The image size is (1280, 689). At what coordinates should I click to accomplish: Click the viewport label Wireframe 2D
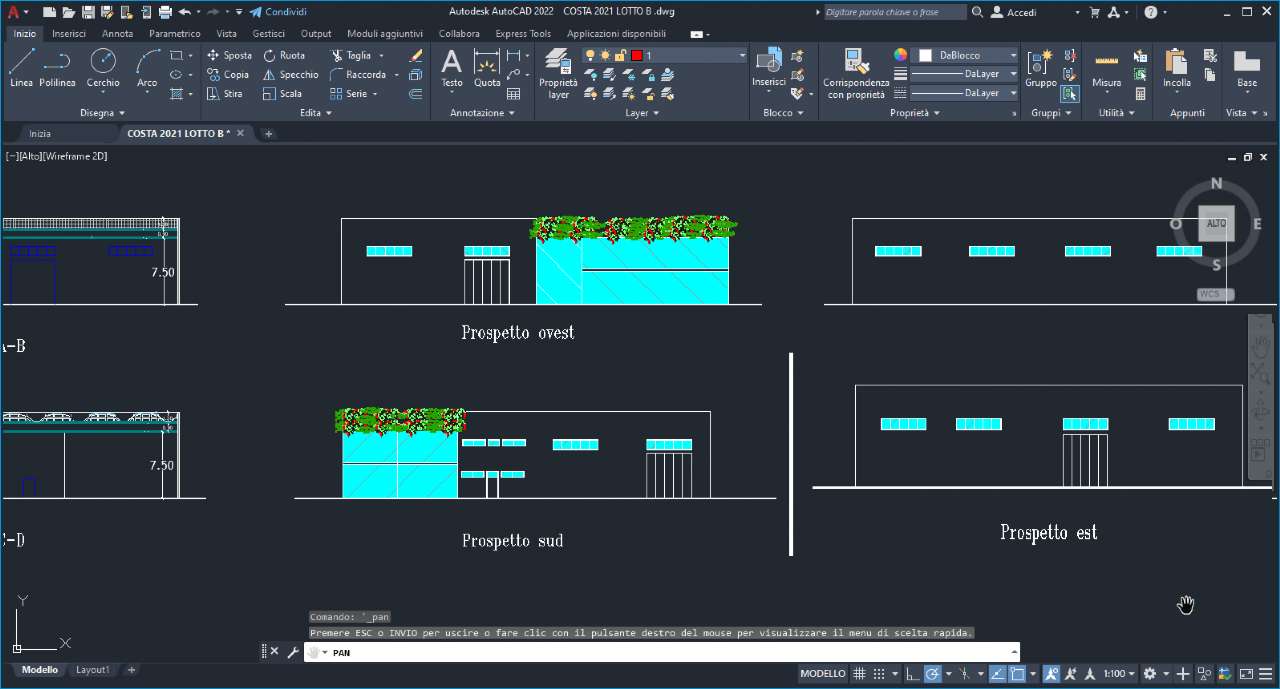[x=75, y=156]
